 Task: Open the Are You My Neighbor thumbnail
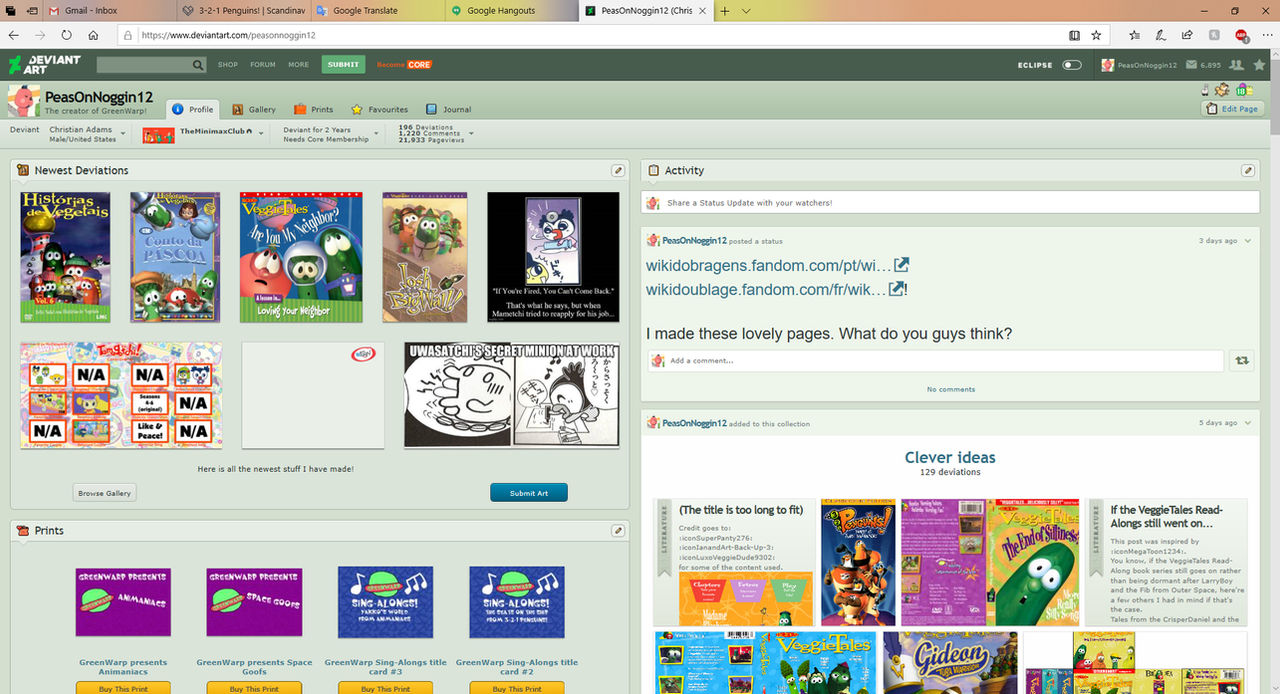(301, 257)
